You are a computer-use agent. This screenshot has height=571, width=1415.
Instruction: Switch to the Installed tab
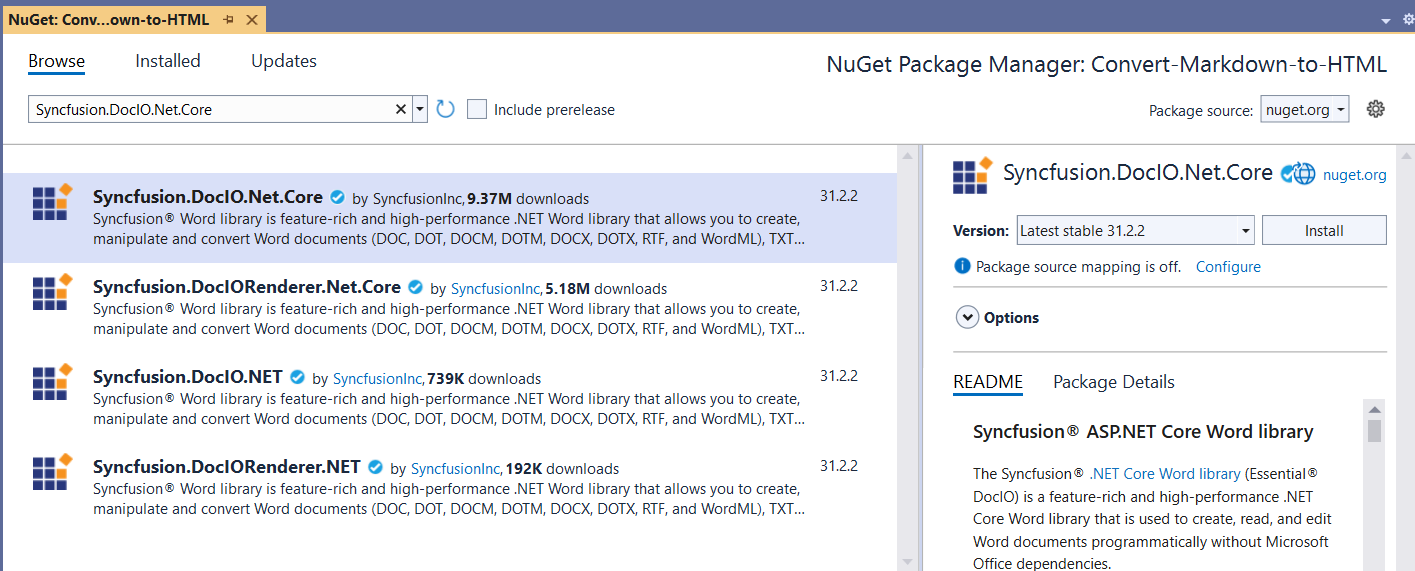(x=168, y=61)
